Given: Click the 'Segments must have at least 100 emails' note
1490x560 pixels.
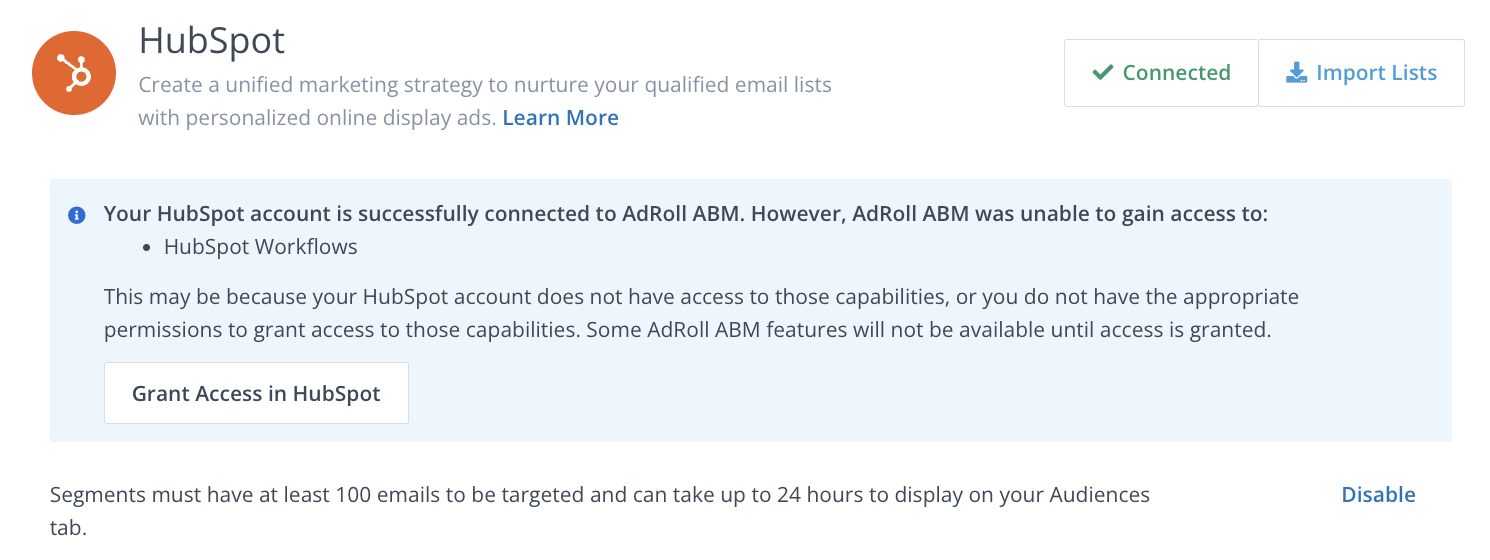Looking at the screenshot, I should click(600, 494).
